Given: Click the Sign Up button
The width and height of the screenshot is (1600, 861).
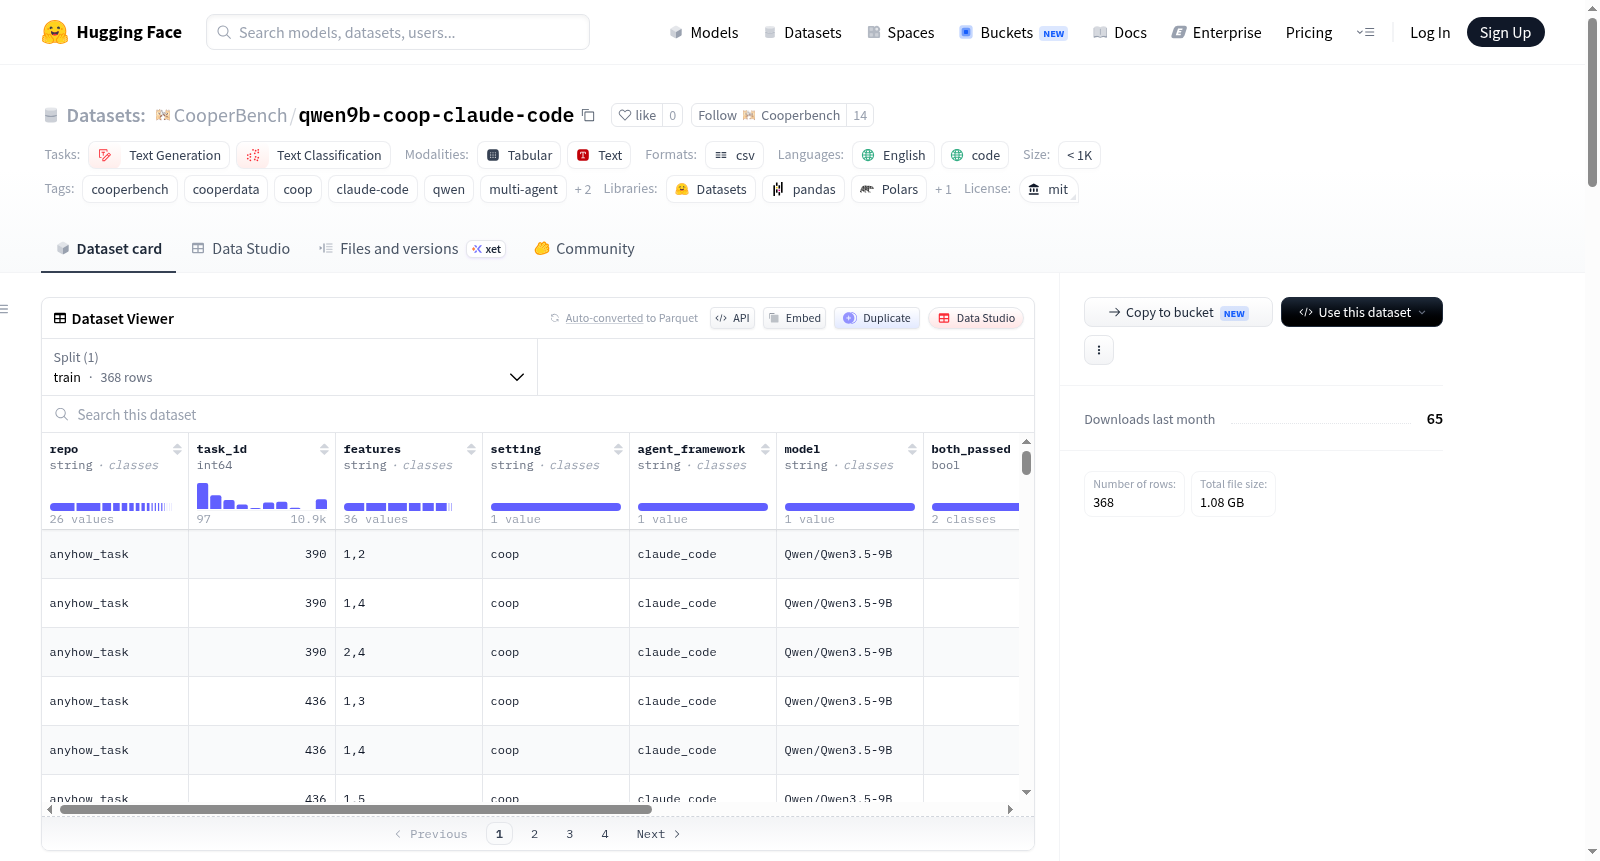Looking at the screenshot, I should 1505,32.
